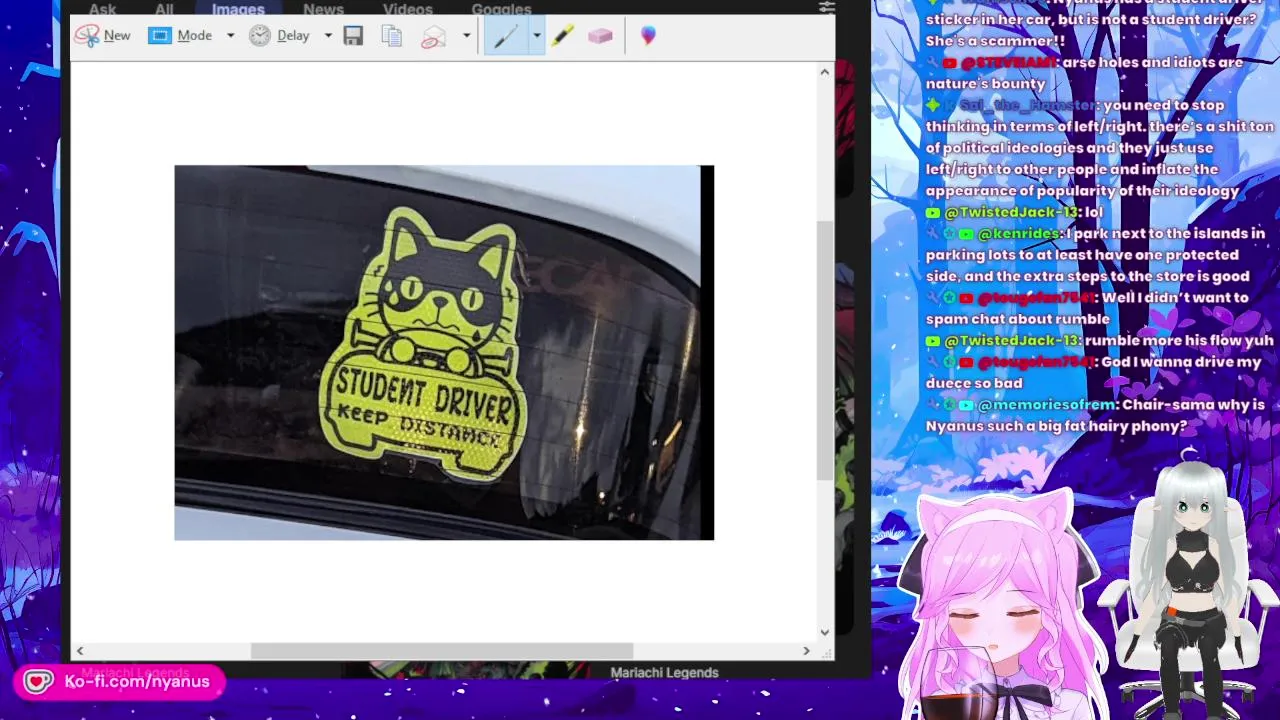Select the Eraser tool
The image size is (1280, 720).
[x=600, y=36]
